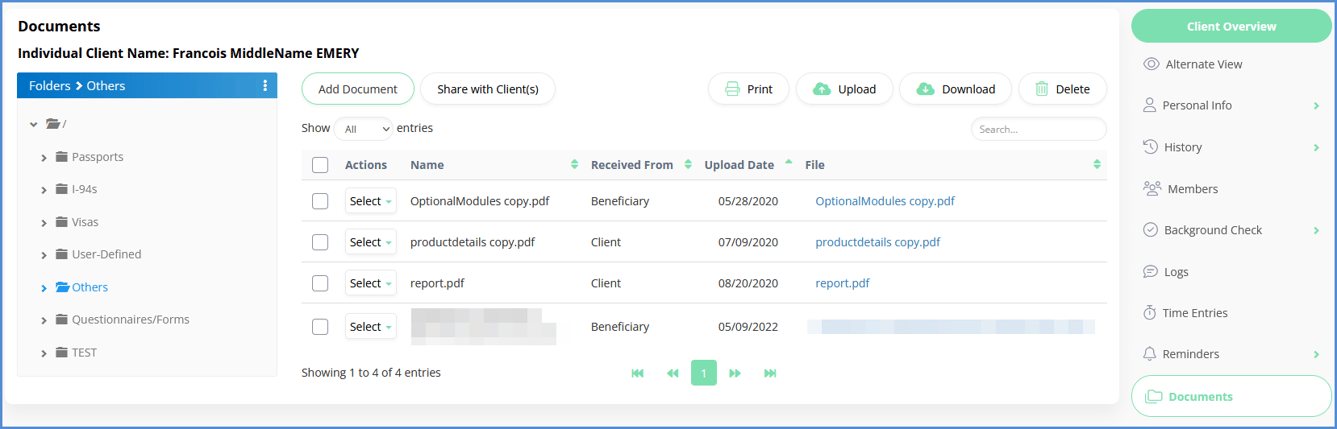
Task: Go to the last page of entries
Action: tap(770, 373)
